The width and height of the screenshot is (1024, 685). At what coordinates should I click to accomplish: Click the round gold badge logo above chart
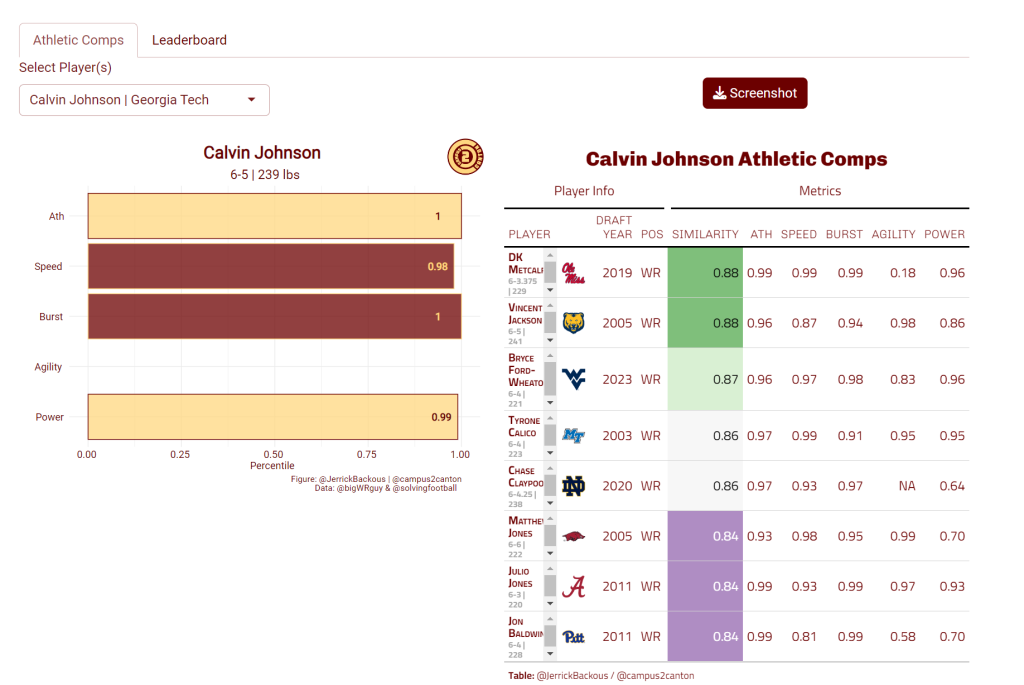pyautogui.click(x=465, y=157)
